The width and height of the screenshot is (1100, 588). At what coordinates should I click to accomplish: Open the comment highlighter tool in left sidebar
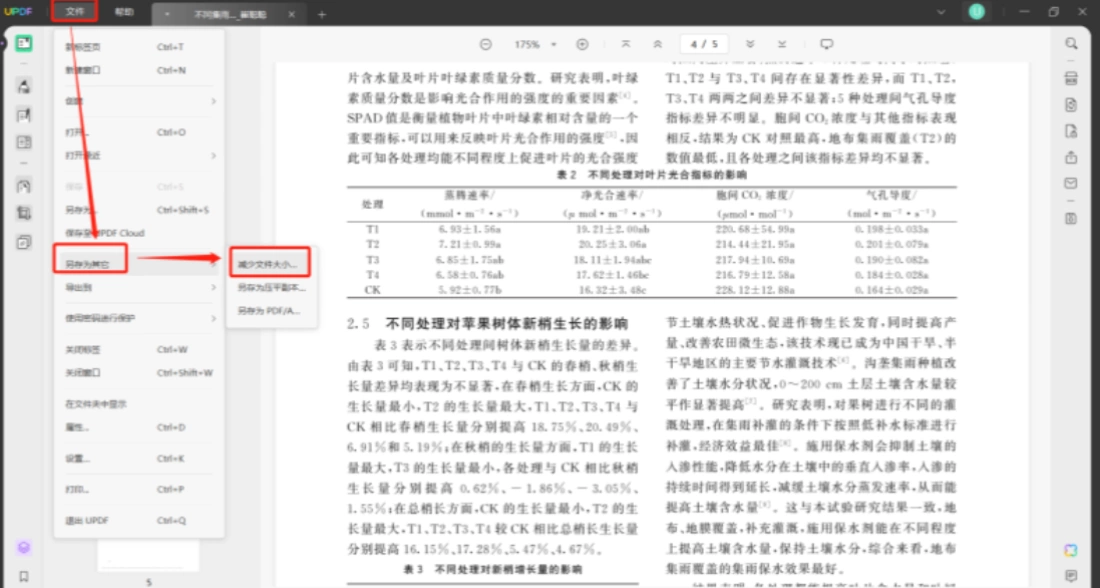coord(24,86)
